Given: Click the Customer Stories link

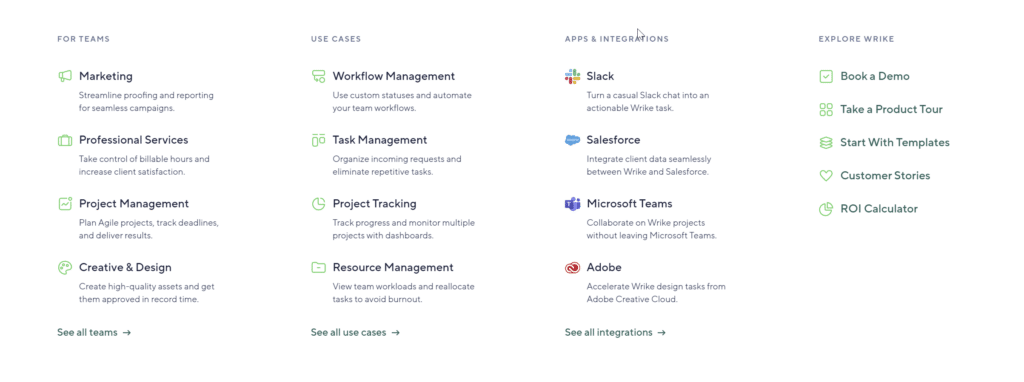Looking at the screenshot, I should tap(885, 176).
